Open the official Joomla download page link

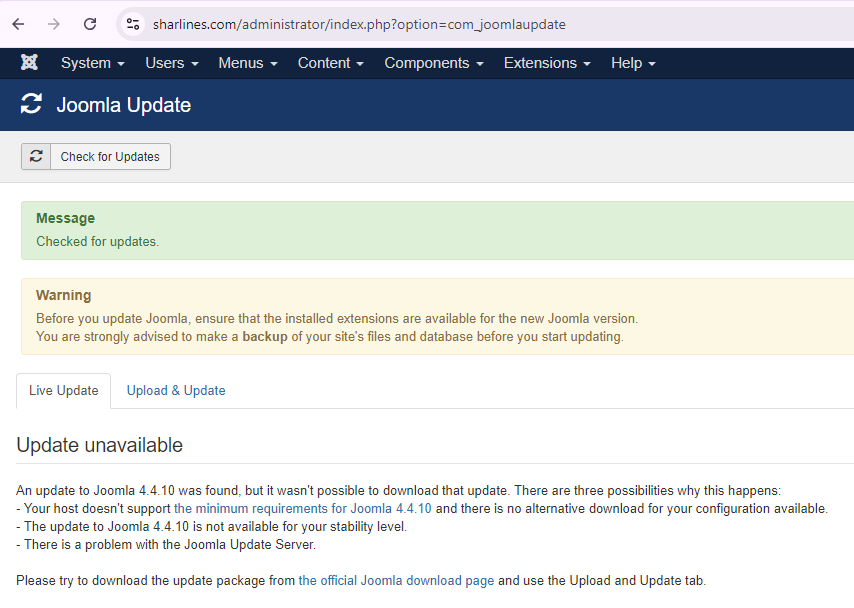[x=396, y=580]
